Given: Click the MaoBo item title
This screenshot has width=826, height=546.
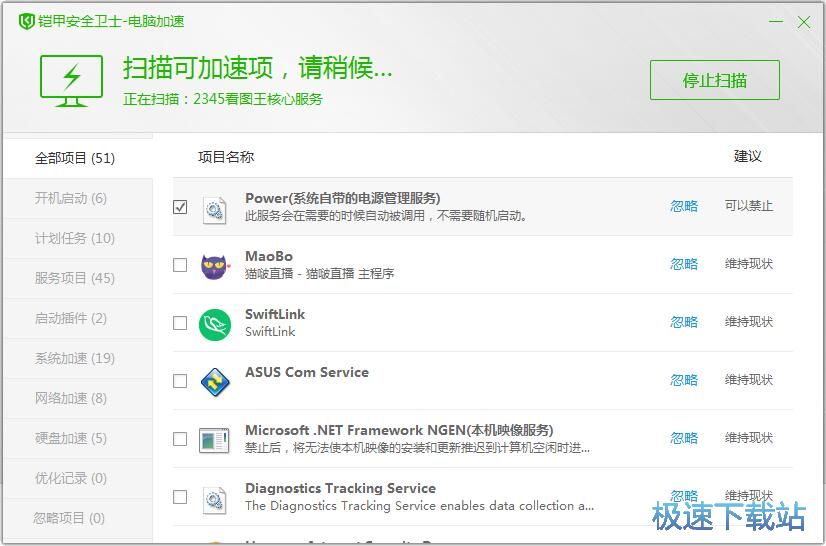Looking at the screenshot, I should [x=269, y=256].
